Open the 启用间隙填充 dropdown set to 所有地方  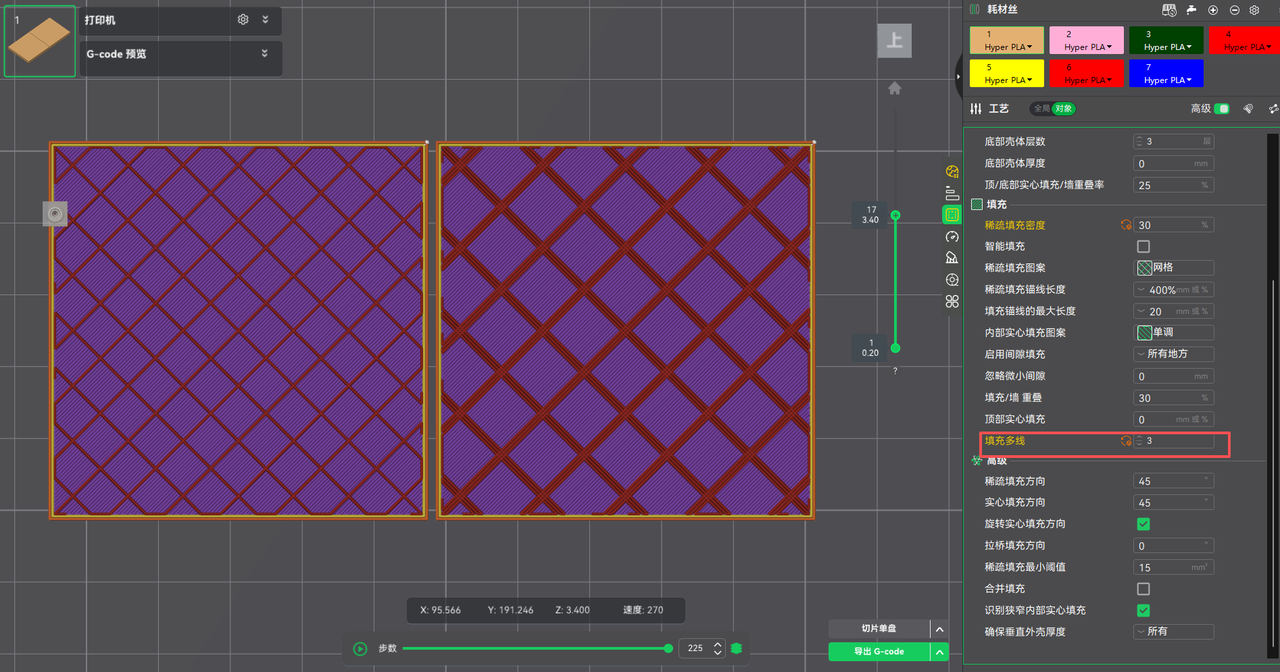(1174, 354)
